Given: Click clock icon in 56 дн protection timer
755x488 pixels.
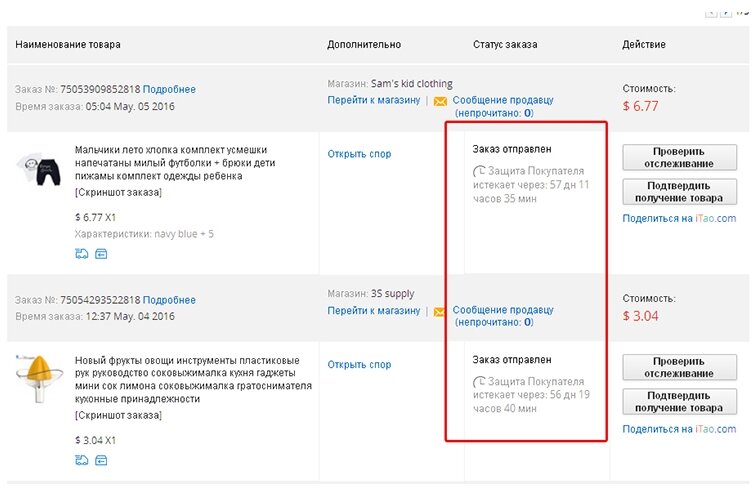Looking at the screenshot, I should (x=479, y=382).
